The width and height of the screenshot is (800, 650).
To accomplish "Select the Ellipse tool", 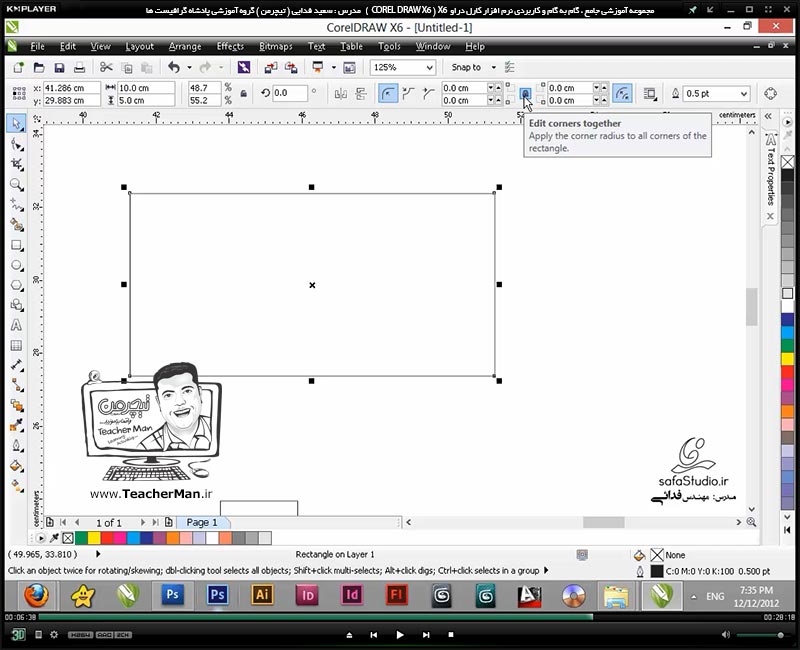I will [17, 265].
